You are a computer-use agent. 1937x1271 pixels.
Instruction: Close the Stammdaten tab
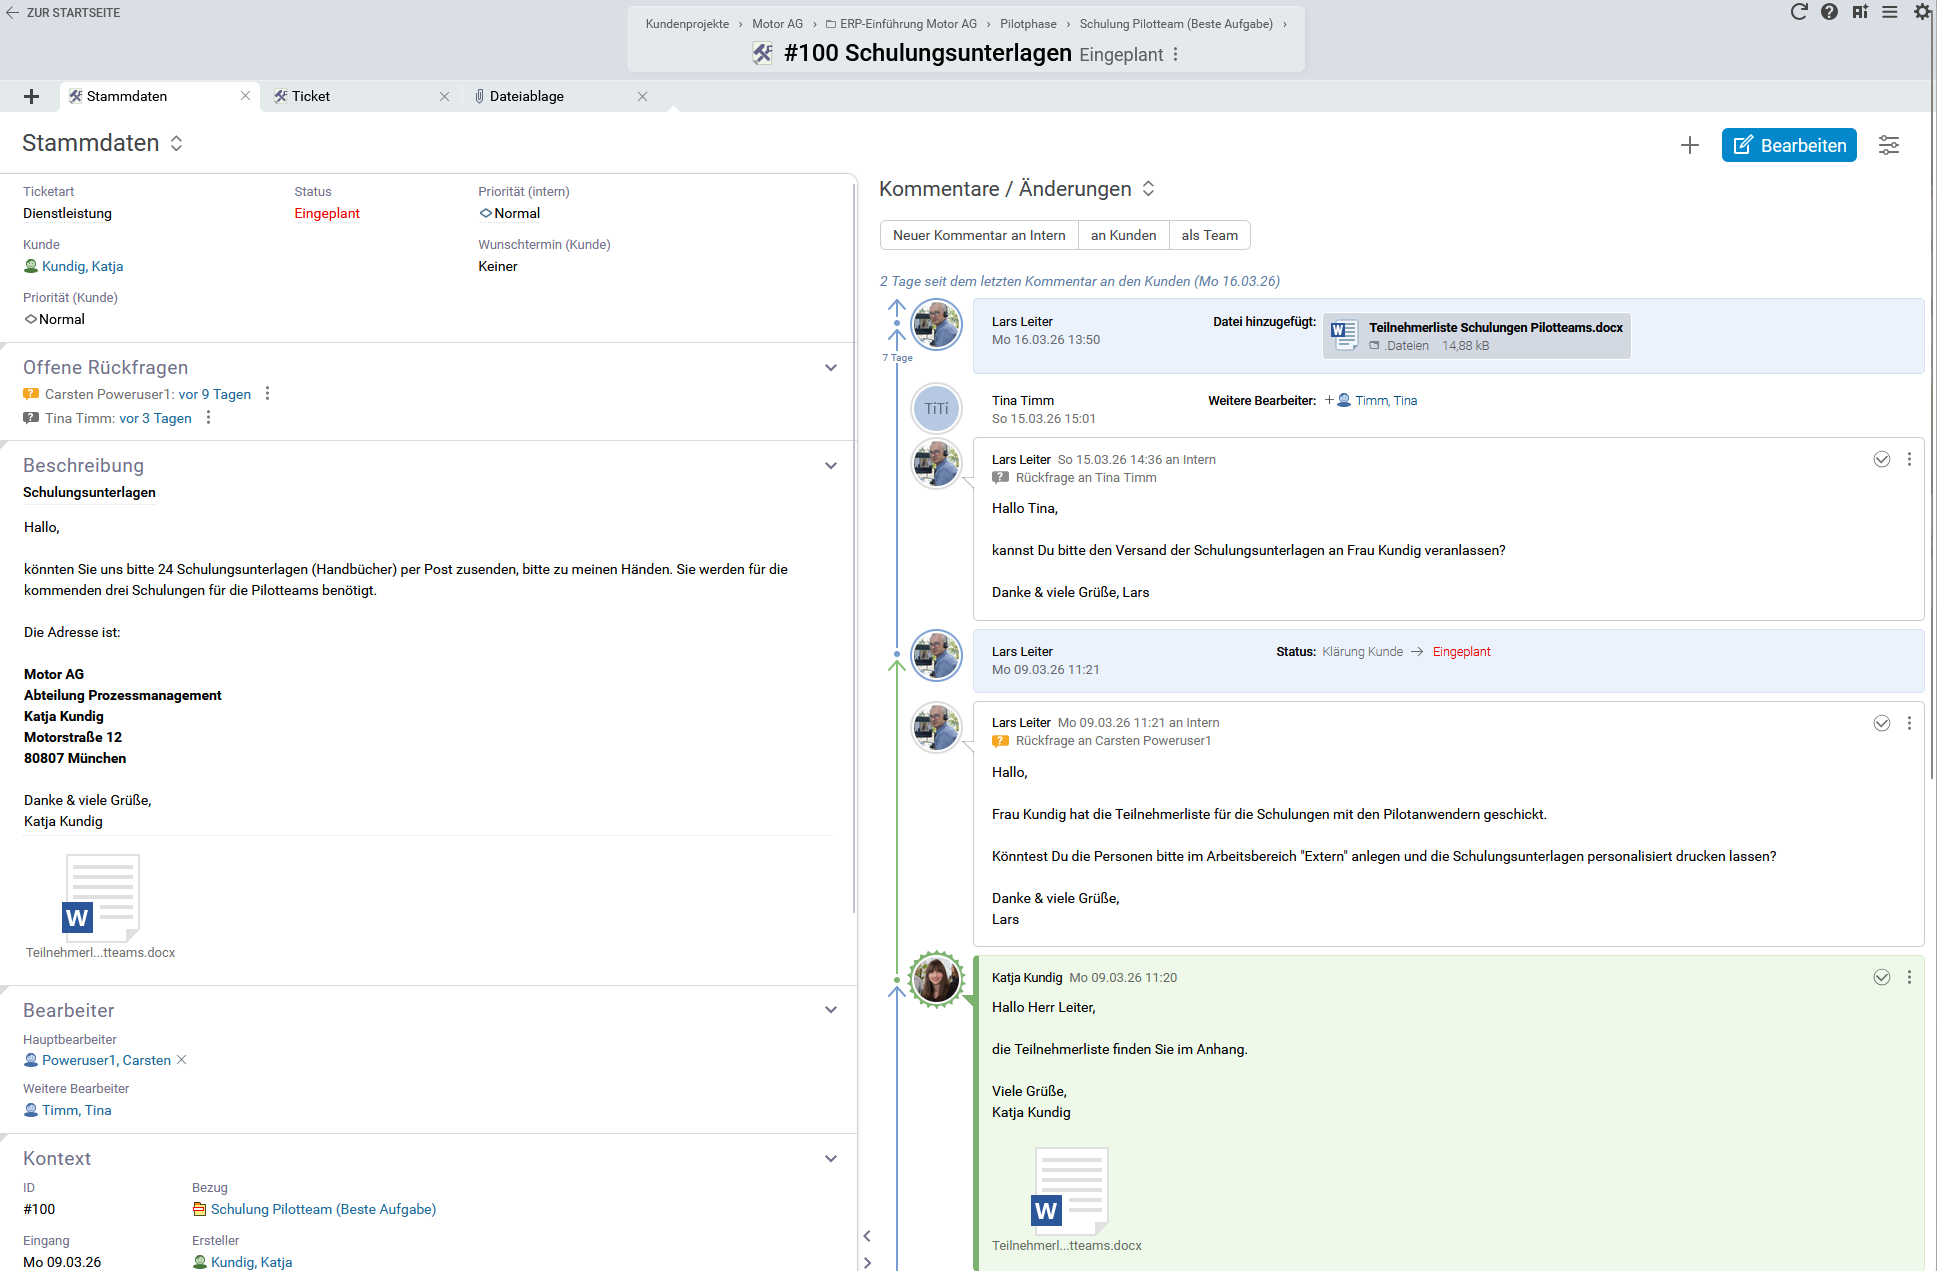coord(245,96)
